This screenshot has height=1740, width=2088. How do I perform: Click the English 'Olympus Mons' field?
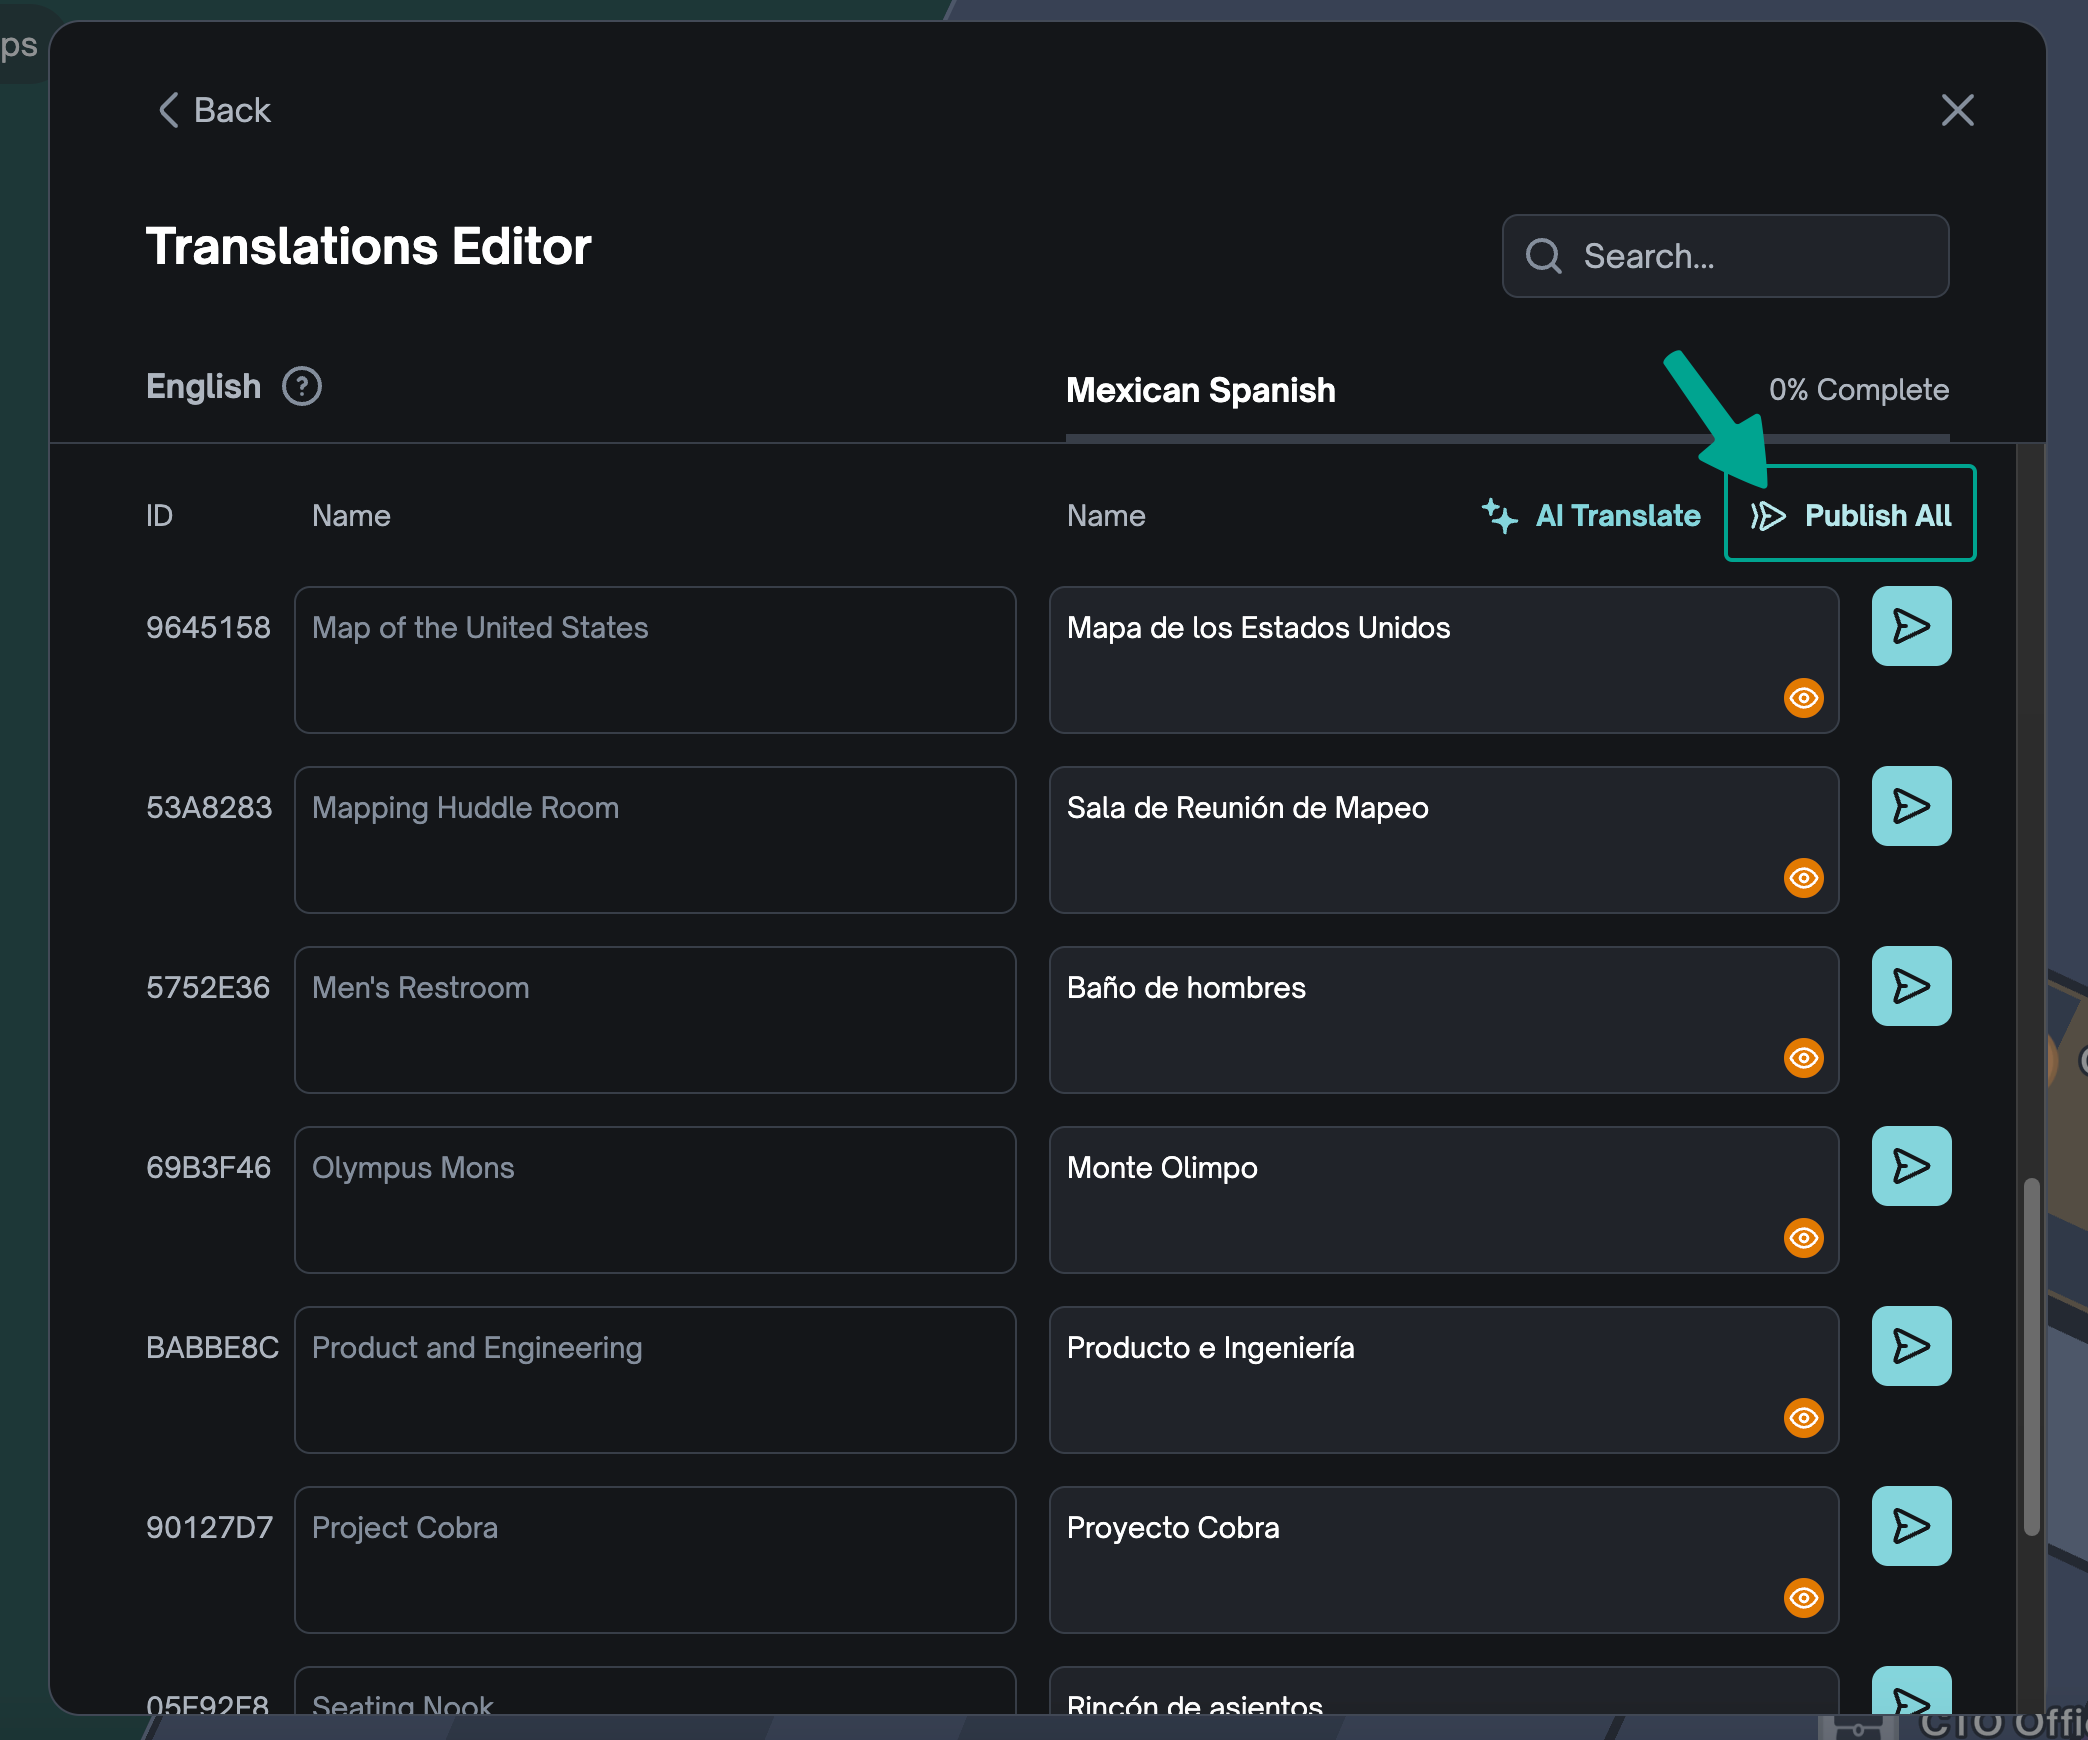[655, 1200]
